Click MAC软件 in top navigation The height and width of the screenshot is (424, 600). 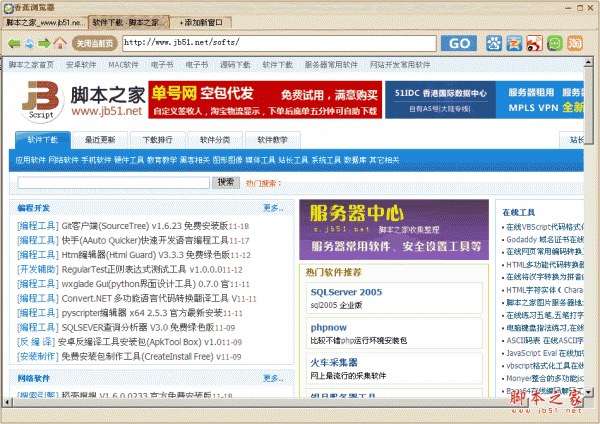tap(123, 65)
